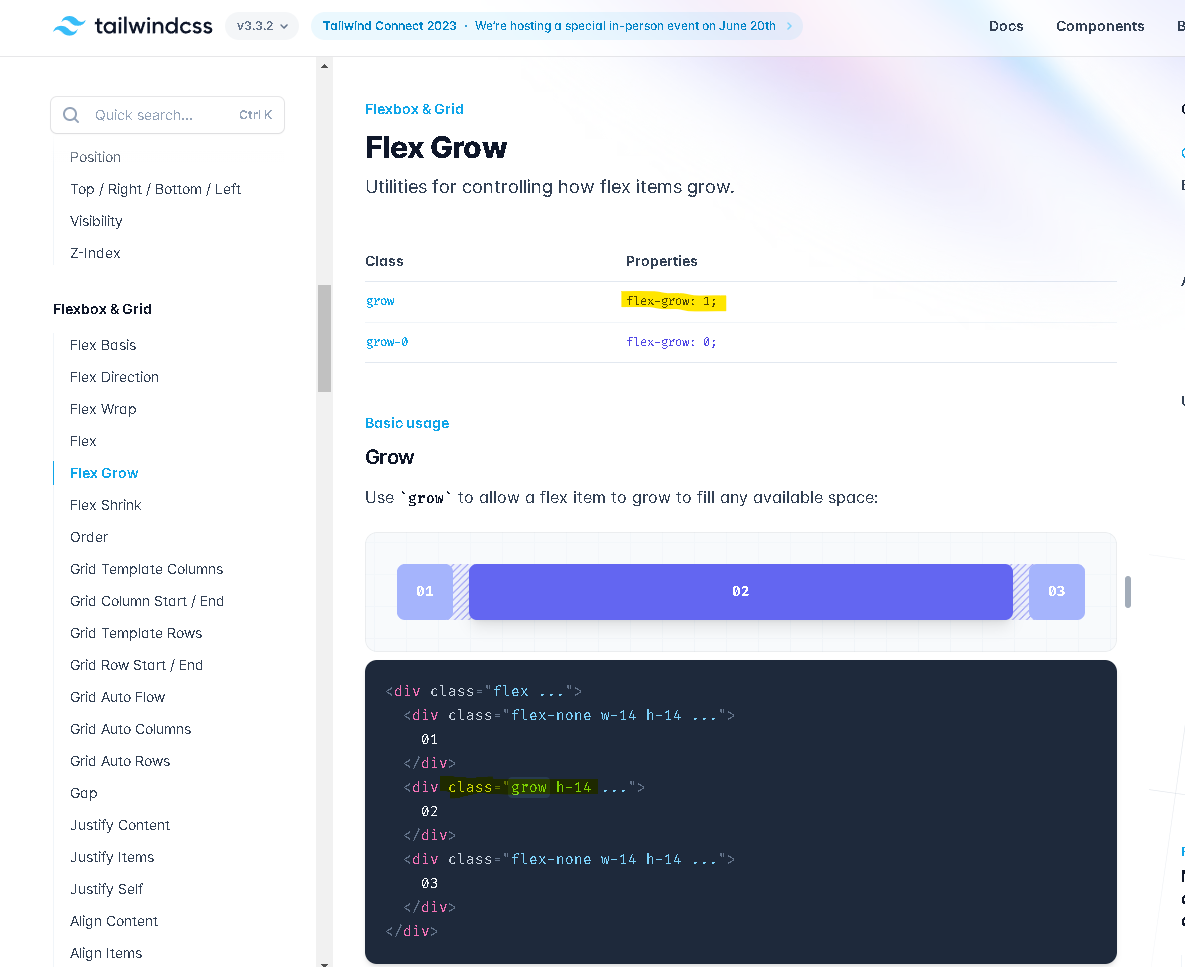Click the div class="flex ..." code line
This screenshot has height=967, width=1185.
[x=483, y=691]
